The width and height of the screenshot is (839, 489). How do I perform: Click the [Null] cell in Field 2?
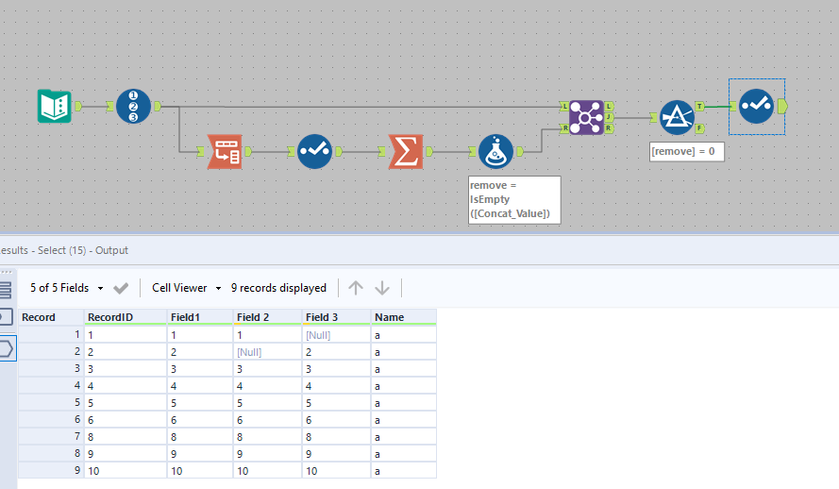pyautogui.click(x=268, y=352)
